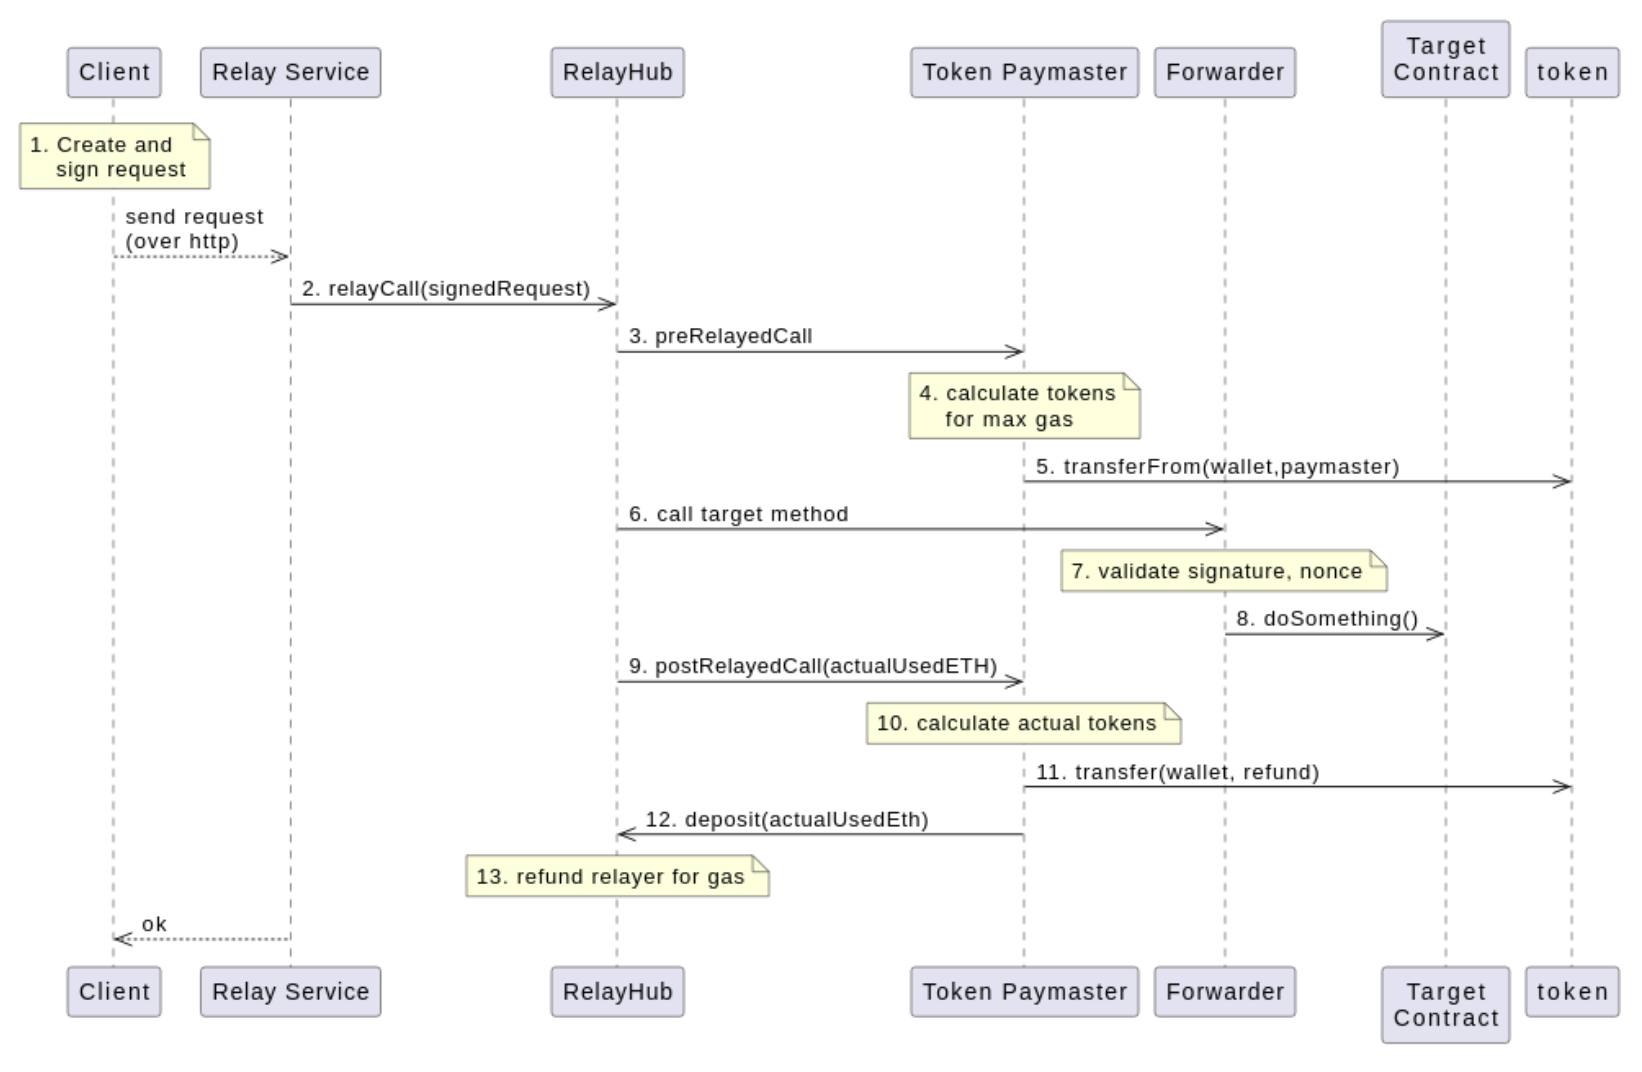This screenshot has width=1642, height=1072.
Task: Select the 'preRelayedCall' message label
Action: pos(720,336)
